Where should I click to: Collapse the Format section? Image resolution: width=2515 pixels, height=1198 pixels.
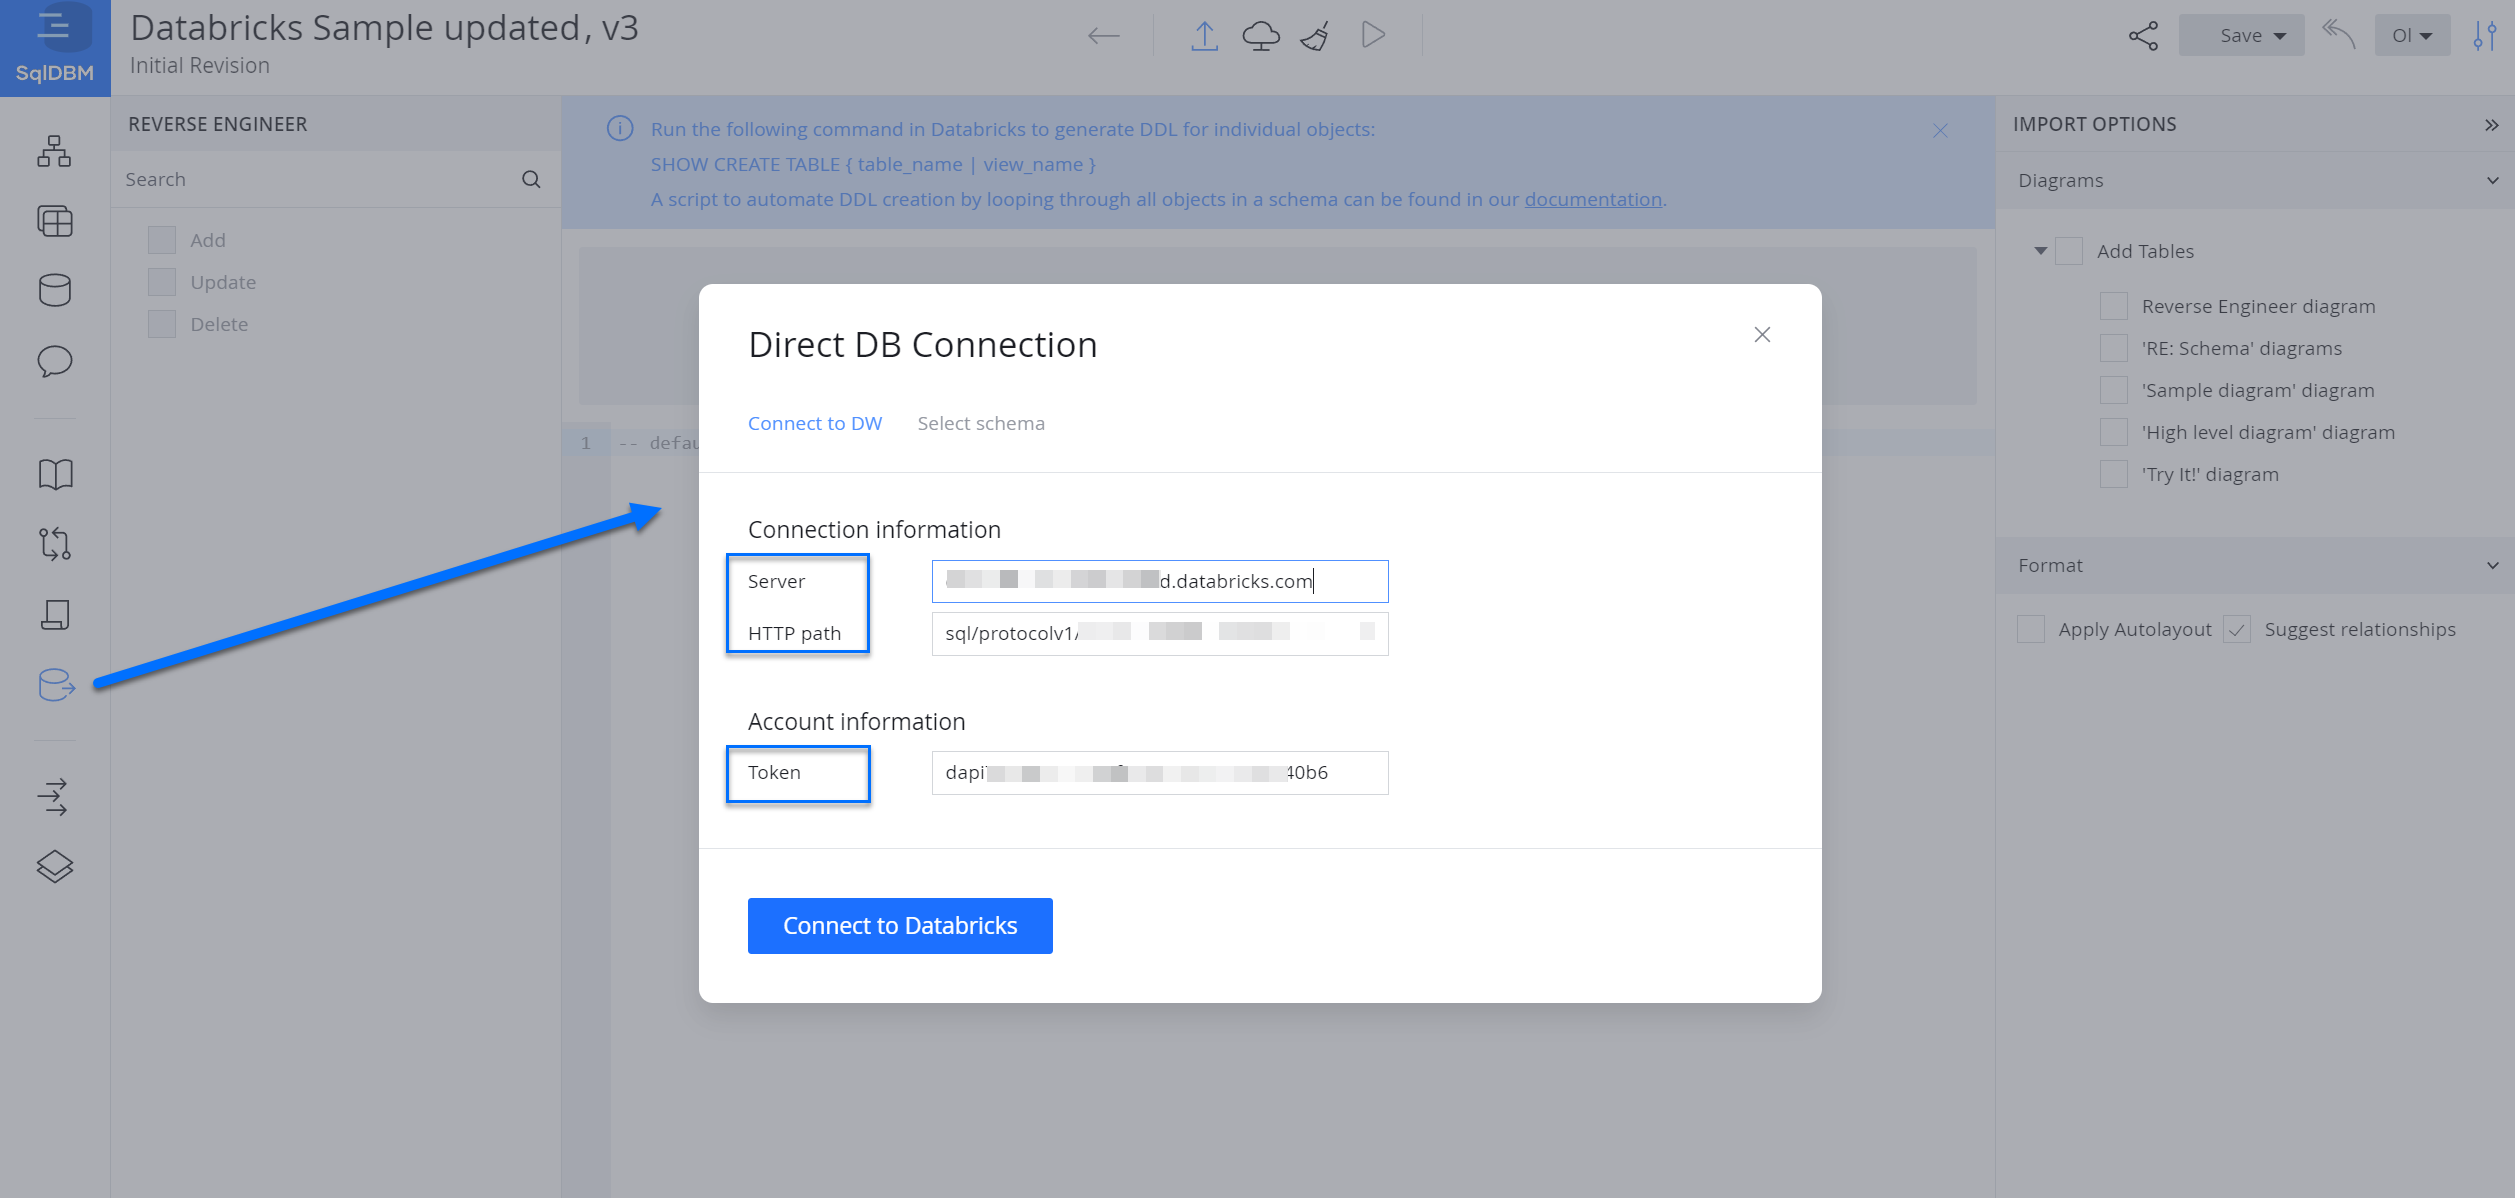(2491, 564)
